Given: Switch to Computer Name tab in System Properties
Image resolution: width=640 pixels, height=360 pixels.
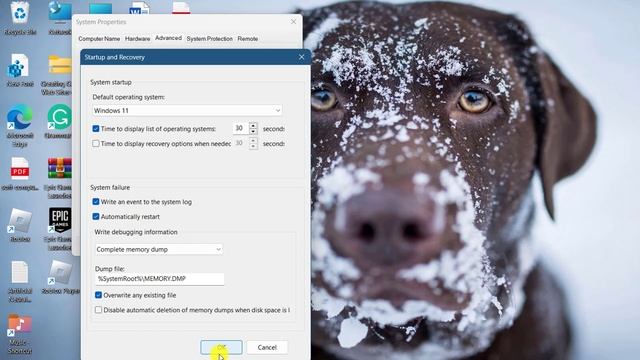Looking at the screenshot, I should click(x=99, y=39).
